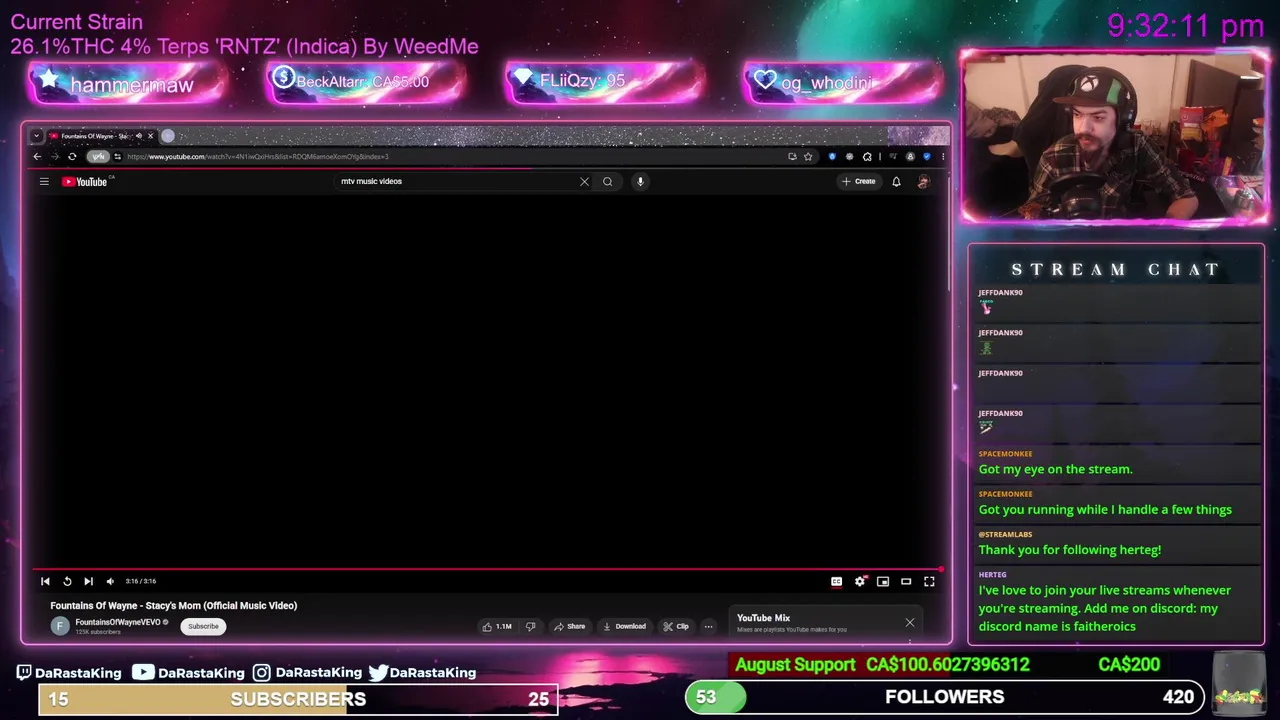Click the youtube.com address bar URL

tap(258, 156)
